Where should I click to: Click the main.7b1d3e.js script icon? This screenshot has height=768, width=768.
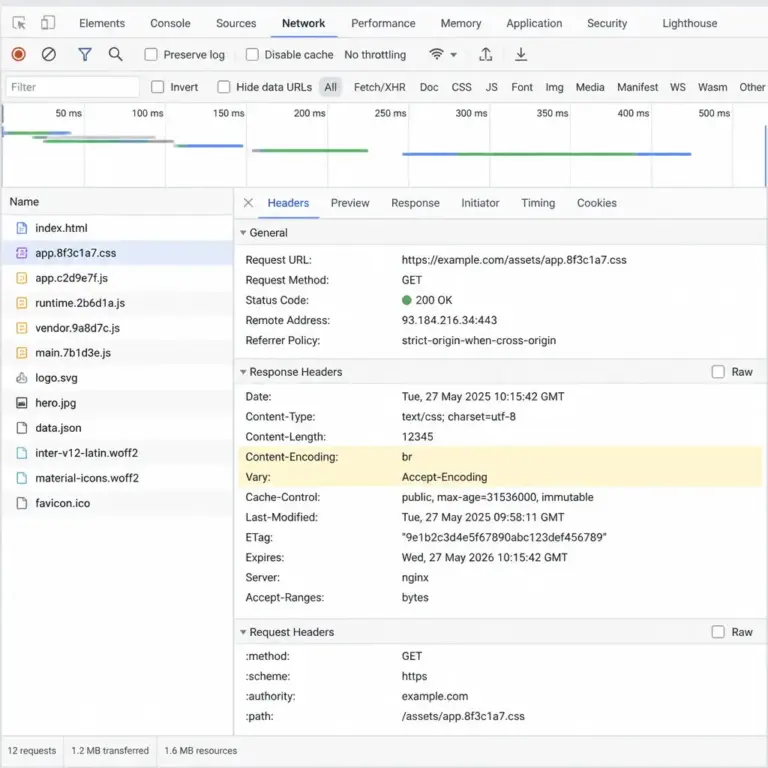[22, 353]
